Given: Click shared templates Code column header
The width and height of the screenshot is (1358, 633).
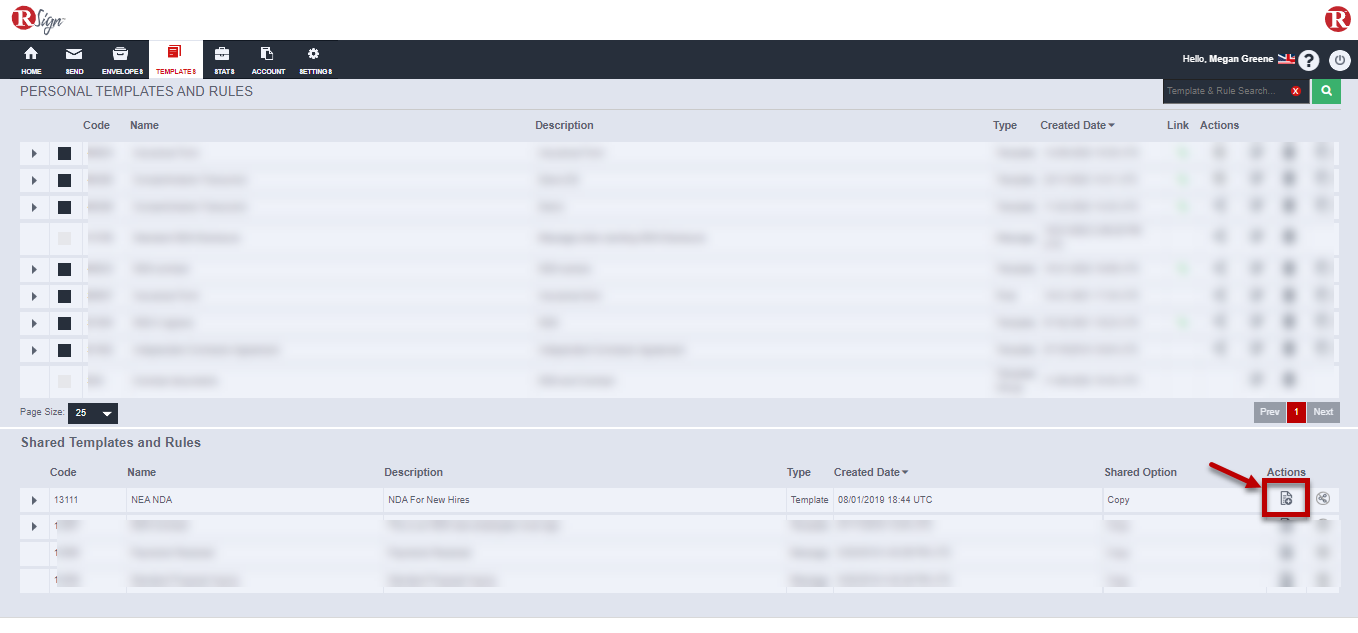Looking at the screenshot, I should (x=63, y=472).
